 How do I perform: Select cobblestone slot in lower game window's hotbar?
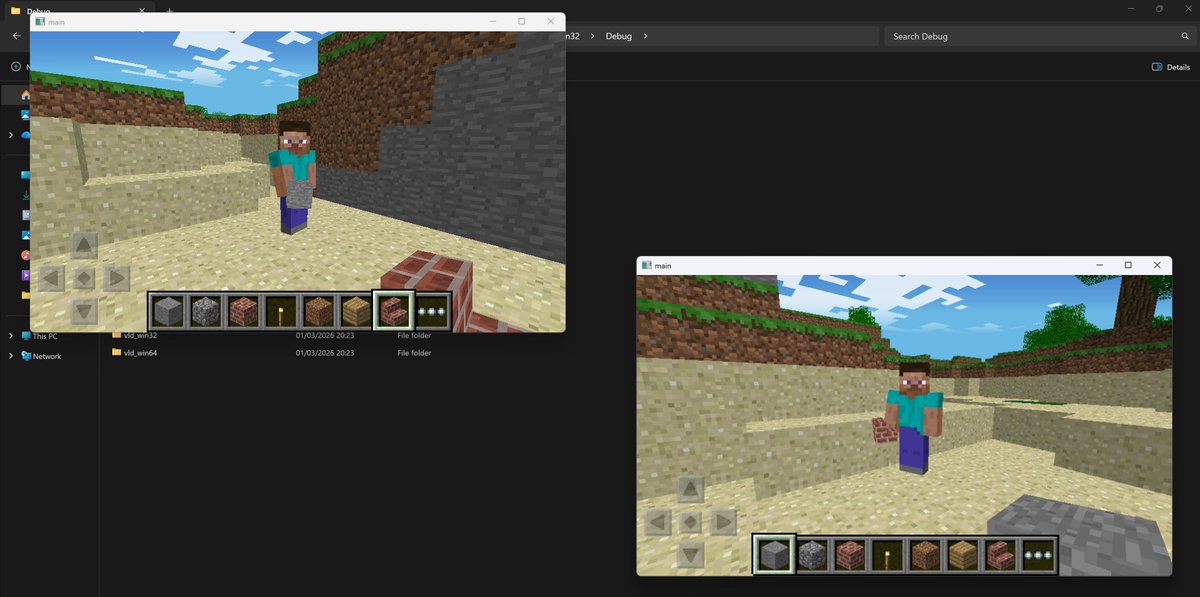(x=812, y=554)
